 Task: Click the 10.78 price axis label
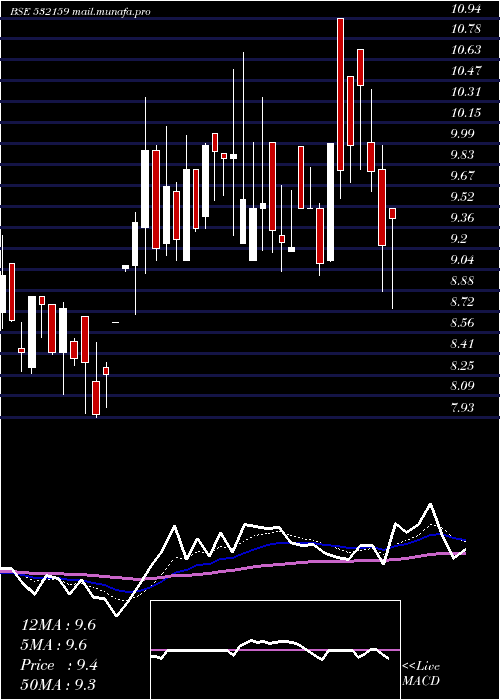(x=466, y=29)
